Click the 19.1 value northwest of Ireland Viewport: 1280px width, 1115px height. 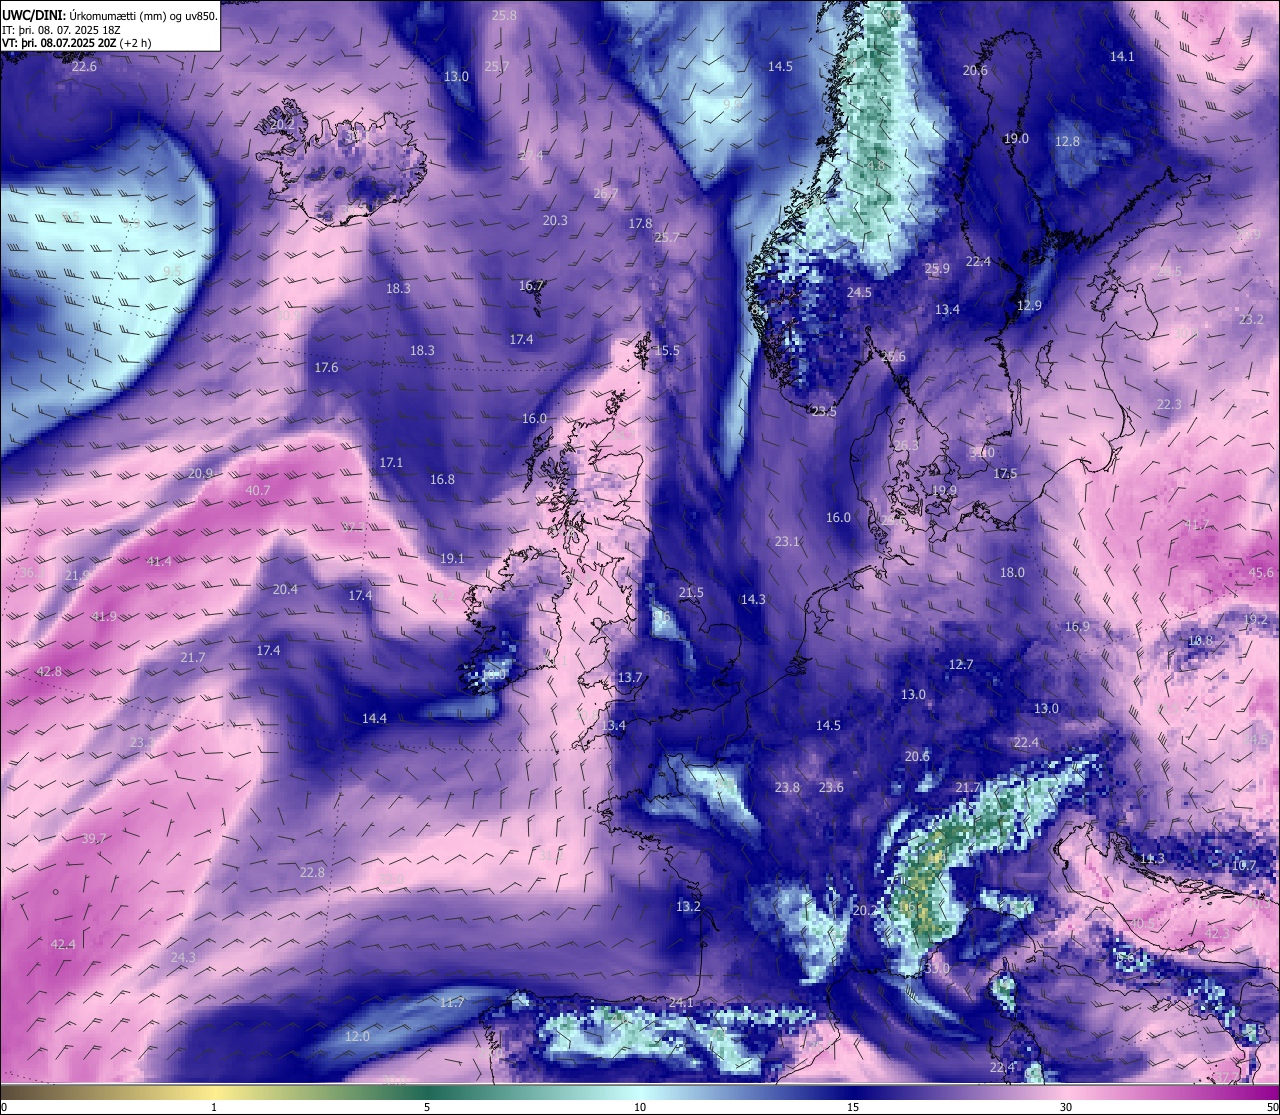click(x=452, y=559)
